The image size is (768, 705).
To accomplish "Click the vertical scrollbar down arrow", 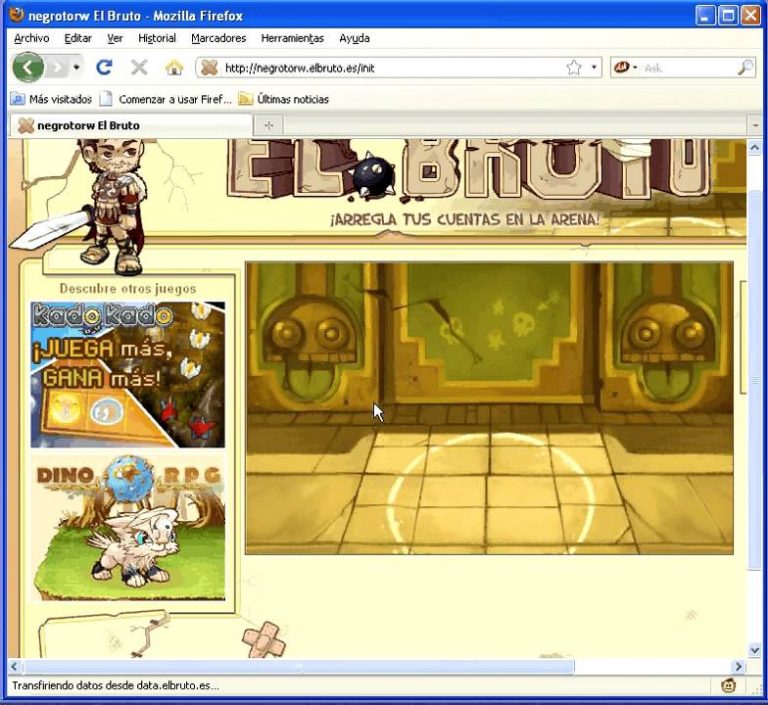I will click(x=754, y=650).
